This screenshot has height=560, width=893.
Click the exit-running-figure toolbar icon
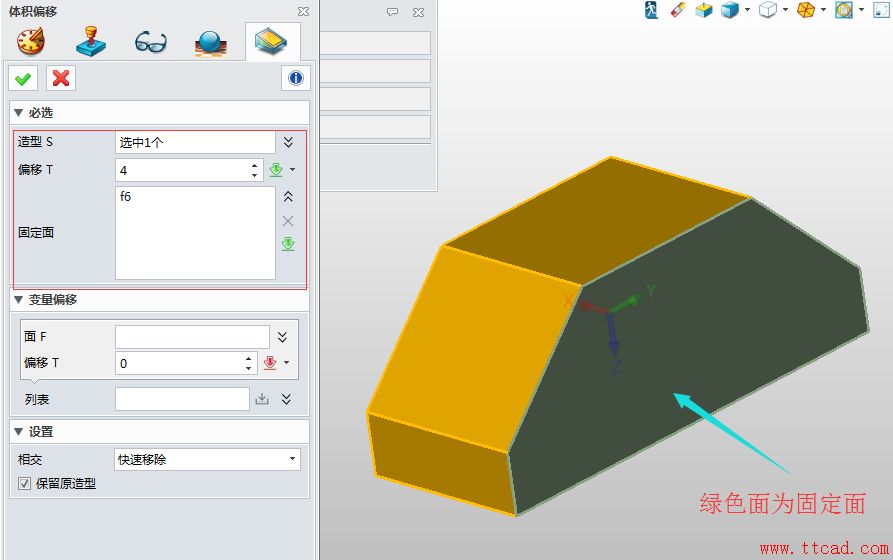click(652, 10)
